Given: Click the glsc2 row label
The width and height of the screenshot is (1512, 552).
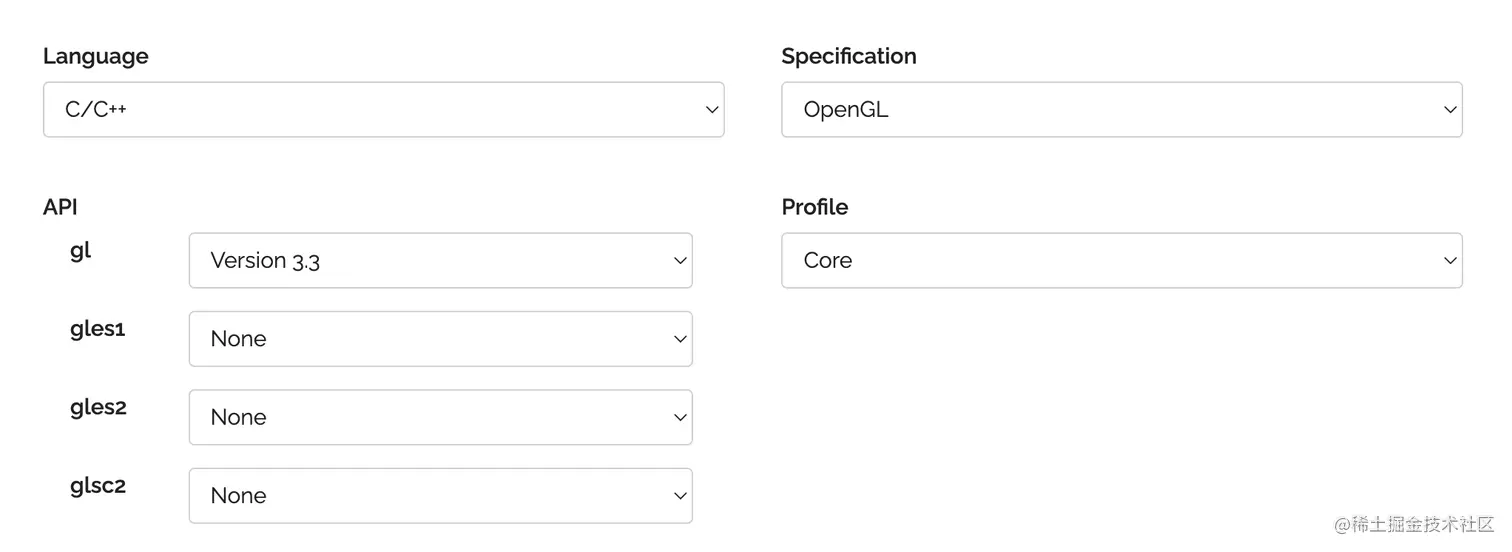Looking at the screenshot, I should click(98, 486).
